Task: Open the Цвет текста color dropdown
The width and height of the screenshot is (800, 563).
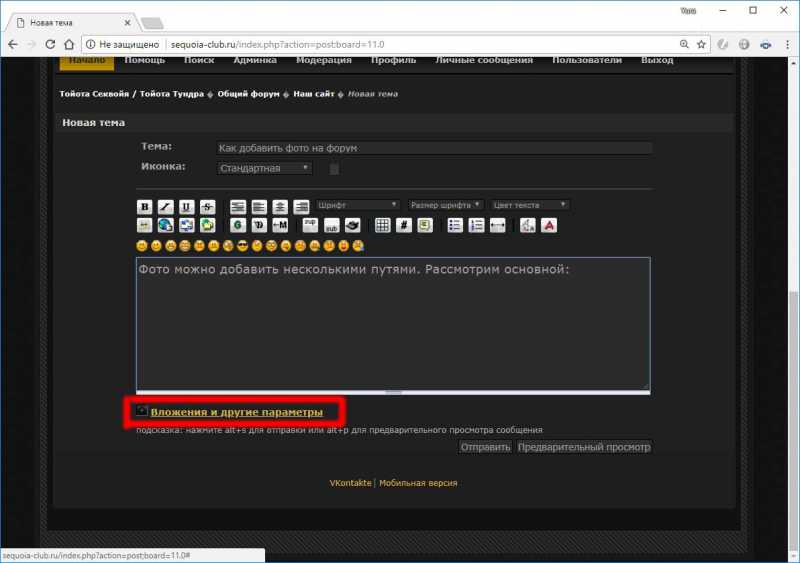Action: 530,205
